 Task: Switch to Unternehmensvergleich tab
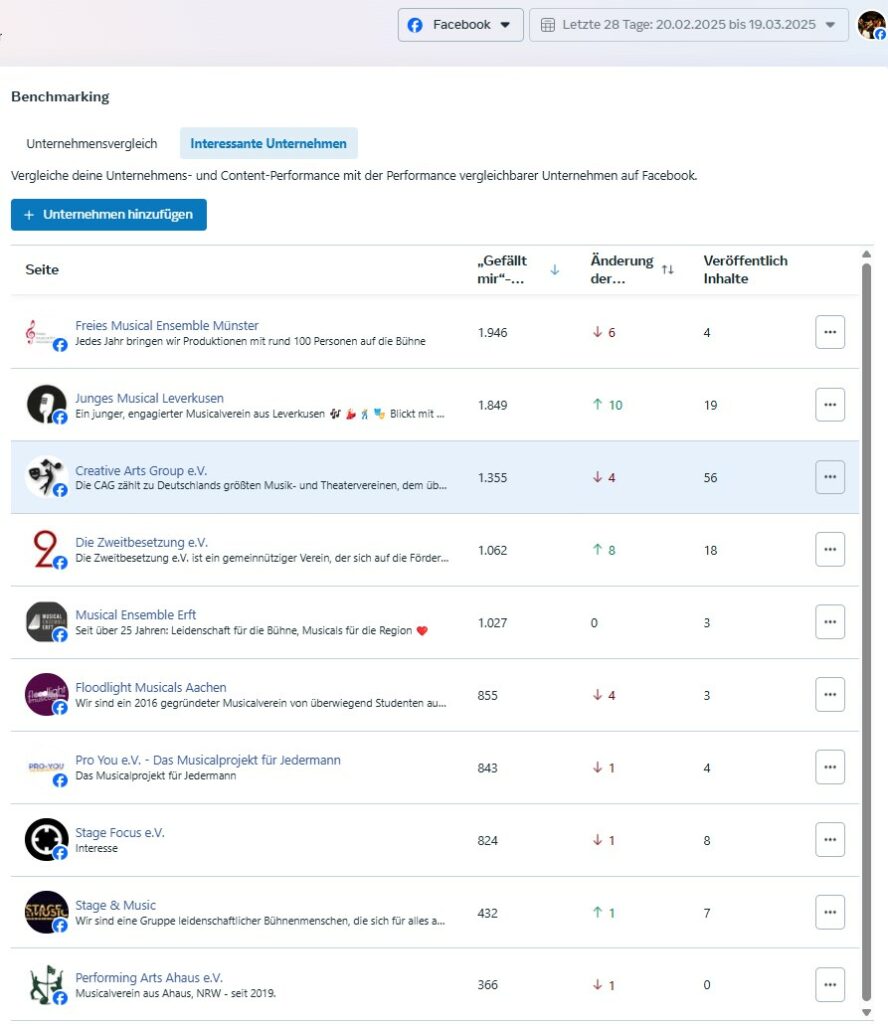(92, 143)
